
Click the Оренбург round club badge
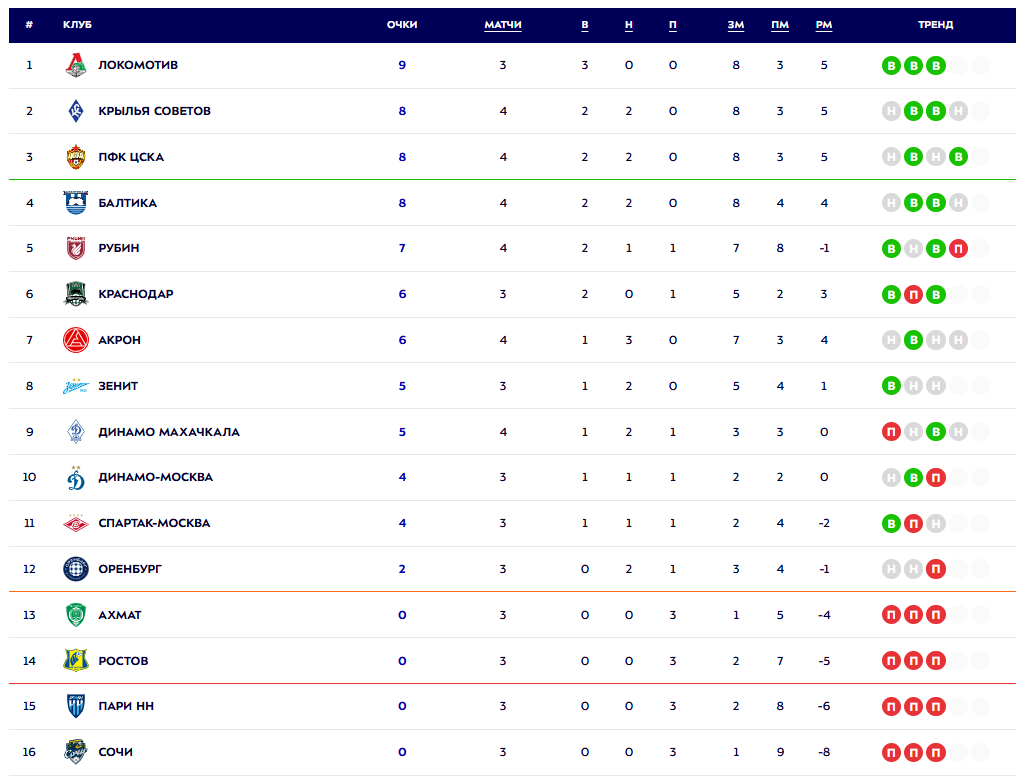pos(76,569)
